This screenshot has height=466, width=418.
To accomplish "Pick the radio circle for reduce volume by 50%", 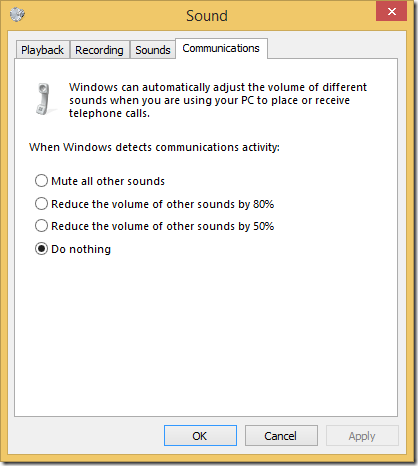I will [x=41, y=226].
